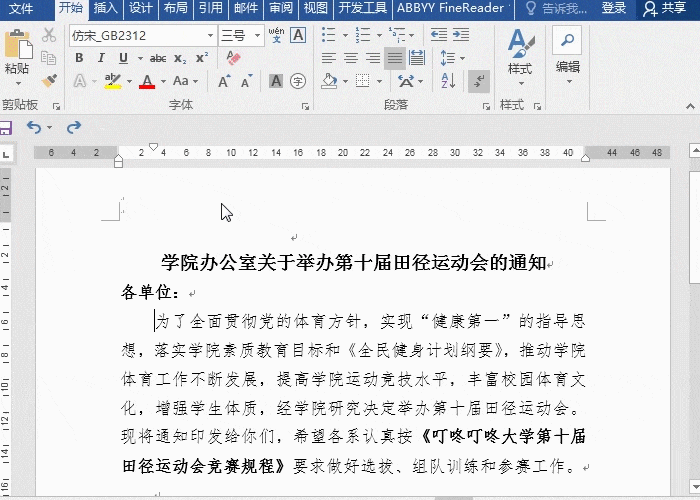The height and width of the screenshot is (500, 700).
Task: Open the Asian layout menu
Action: (410, 81)
